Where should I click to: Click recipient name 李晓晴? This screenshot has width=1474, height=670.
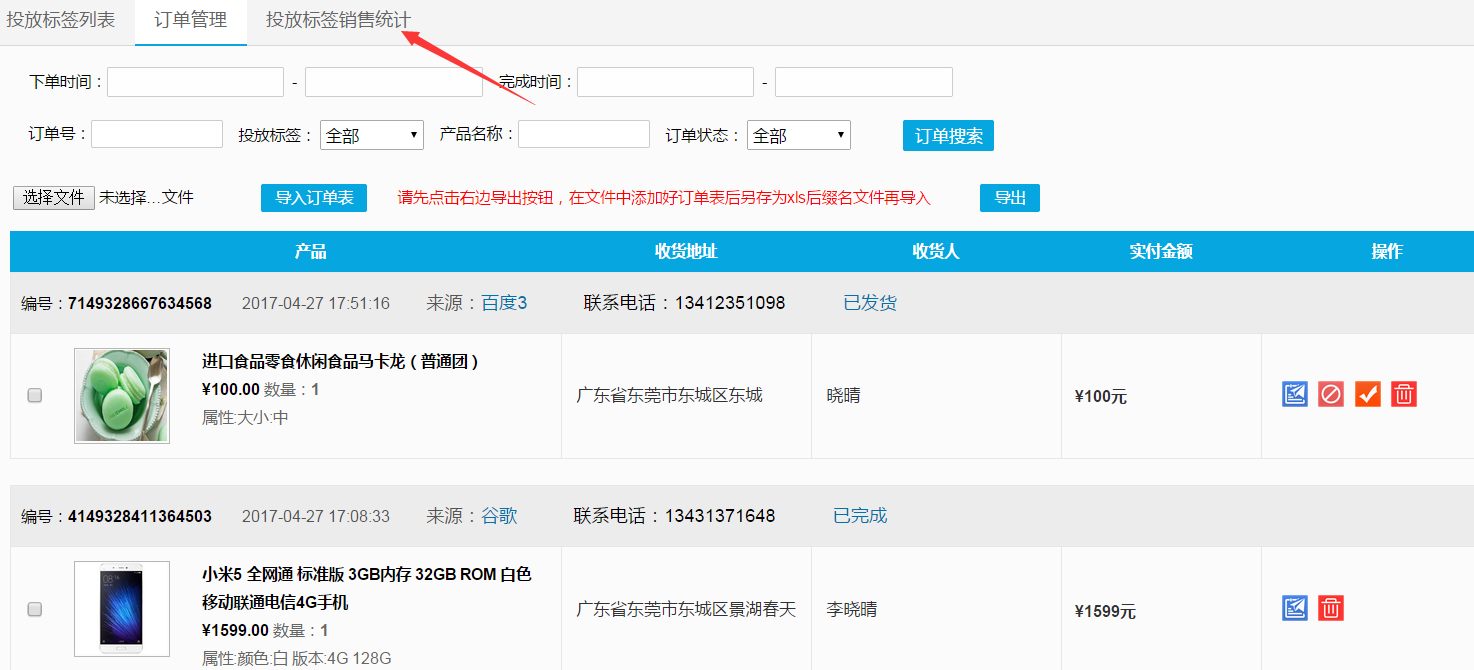[852, 609]
